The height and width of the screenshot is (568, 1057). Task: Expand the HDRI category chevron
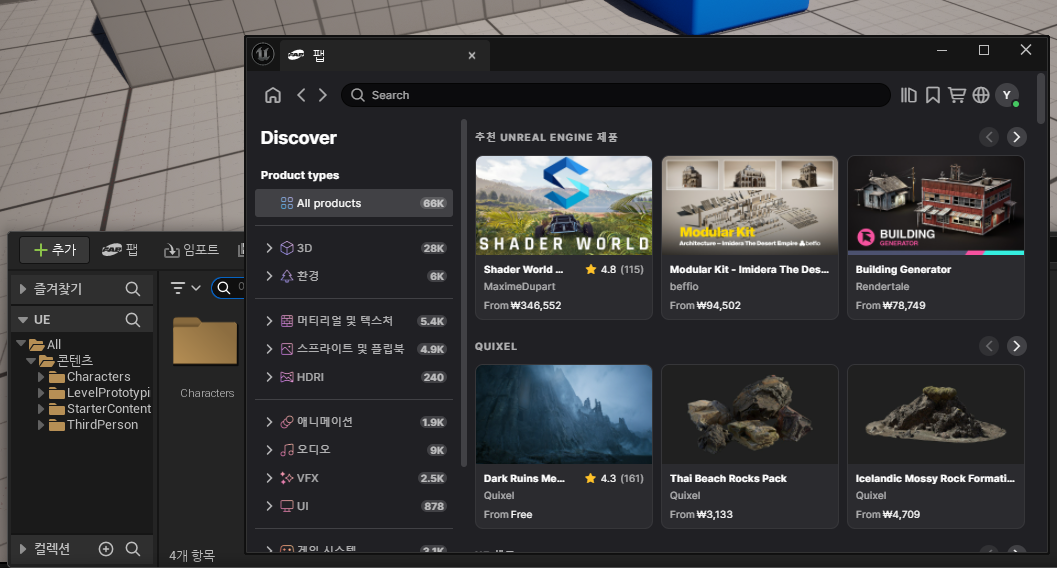point(269,377)
